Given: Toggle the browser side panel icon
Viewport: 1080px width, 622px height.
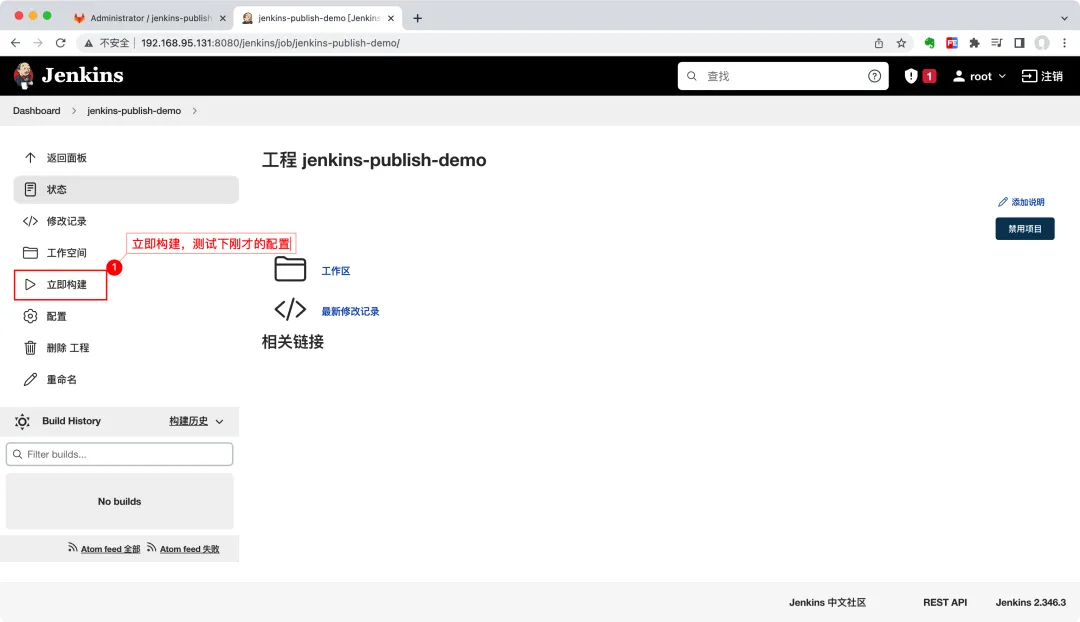Looking at the screenshot, I should [1019, 43].
